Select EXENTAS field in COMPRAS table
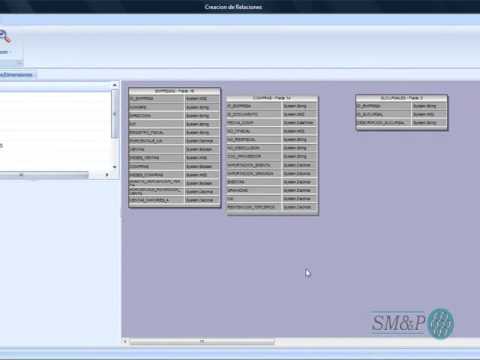Viewport: 480px width, 360px height. 272,182
